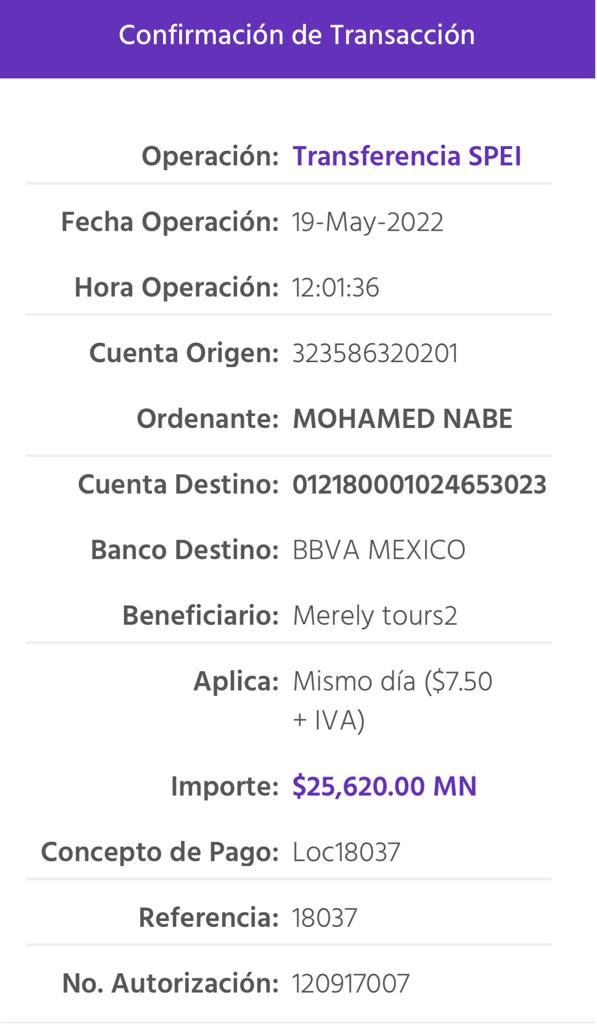The image size is (597, 1024).
Task: Click the Operación label
Action: (210, 157)
